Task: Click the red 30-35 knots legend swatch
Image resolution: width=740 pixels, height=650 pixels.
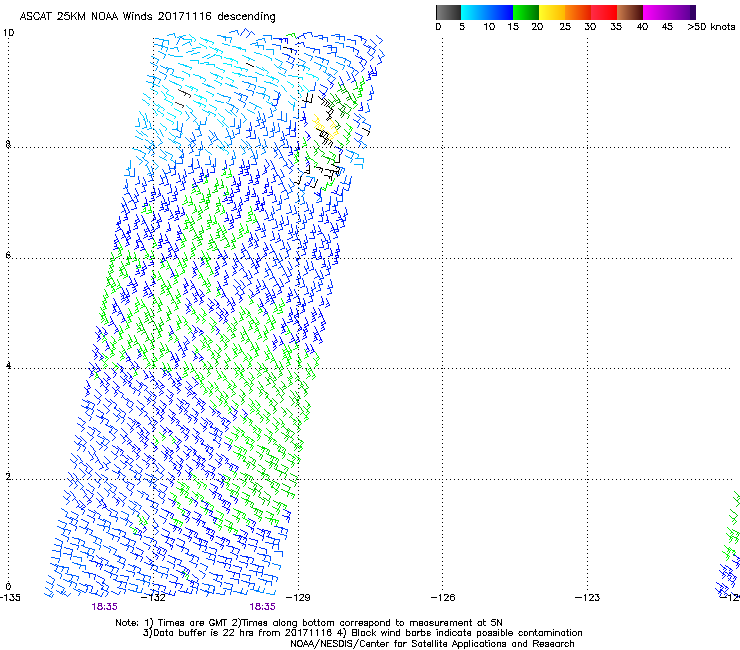Action: tap(604, 12)
